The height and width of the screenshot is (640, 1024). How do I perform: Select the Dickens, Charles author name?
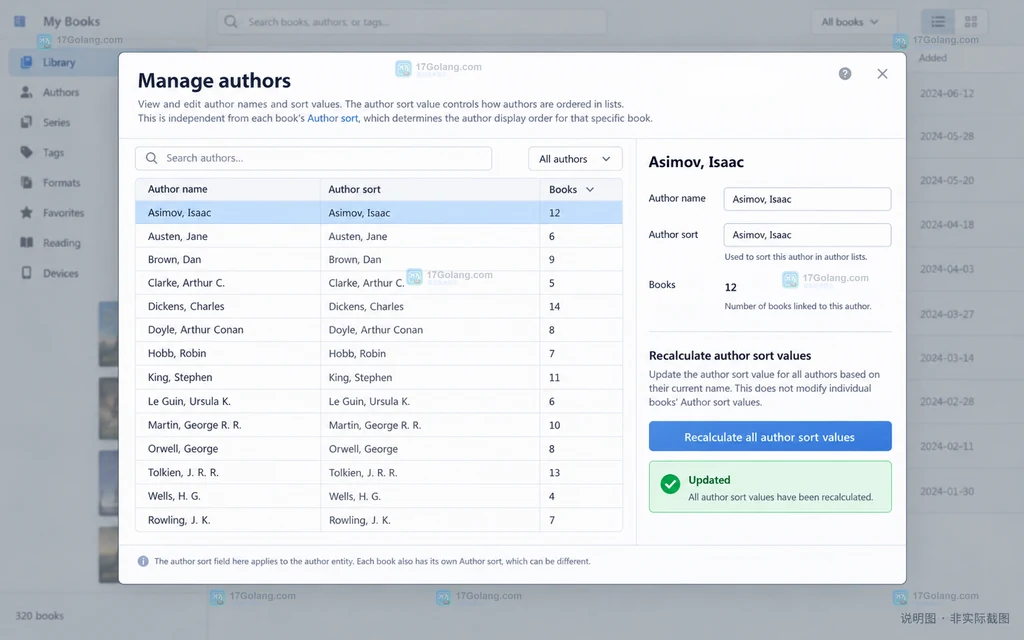[186, 306]
